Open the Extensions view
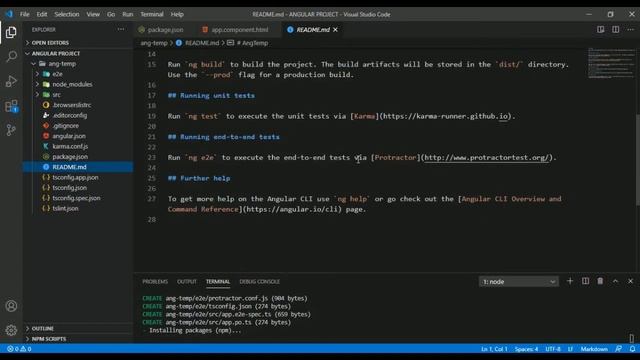Viewport: 640px width, 360px height. tap(11, 106)
